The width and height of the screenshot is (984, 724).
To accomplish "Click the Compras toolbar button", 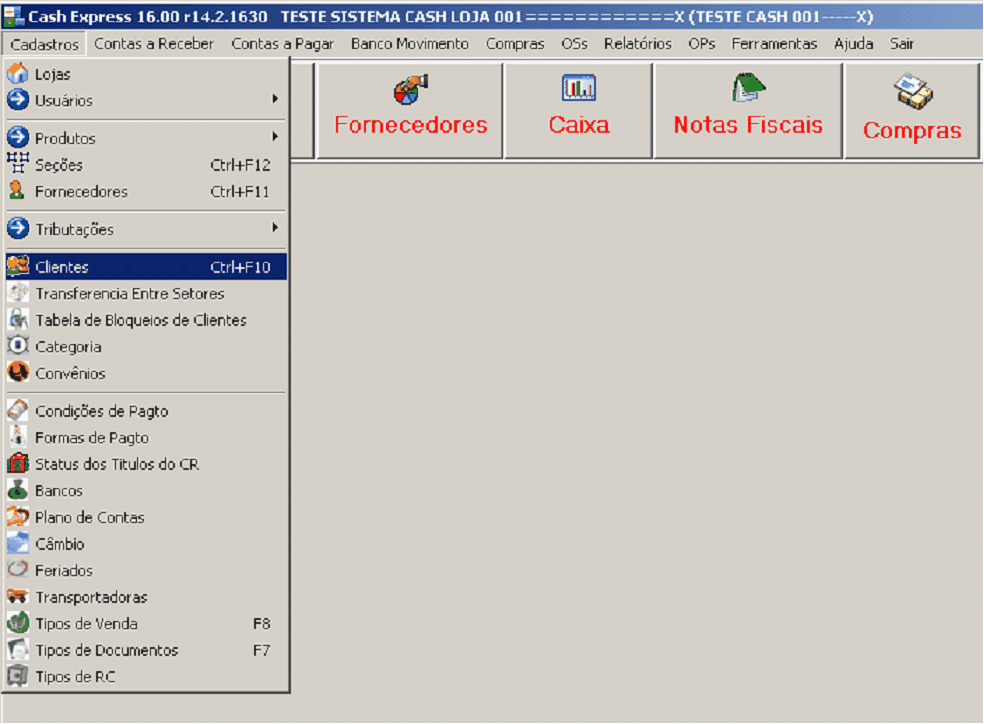I will [911, 112].
